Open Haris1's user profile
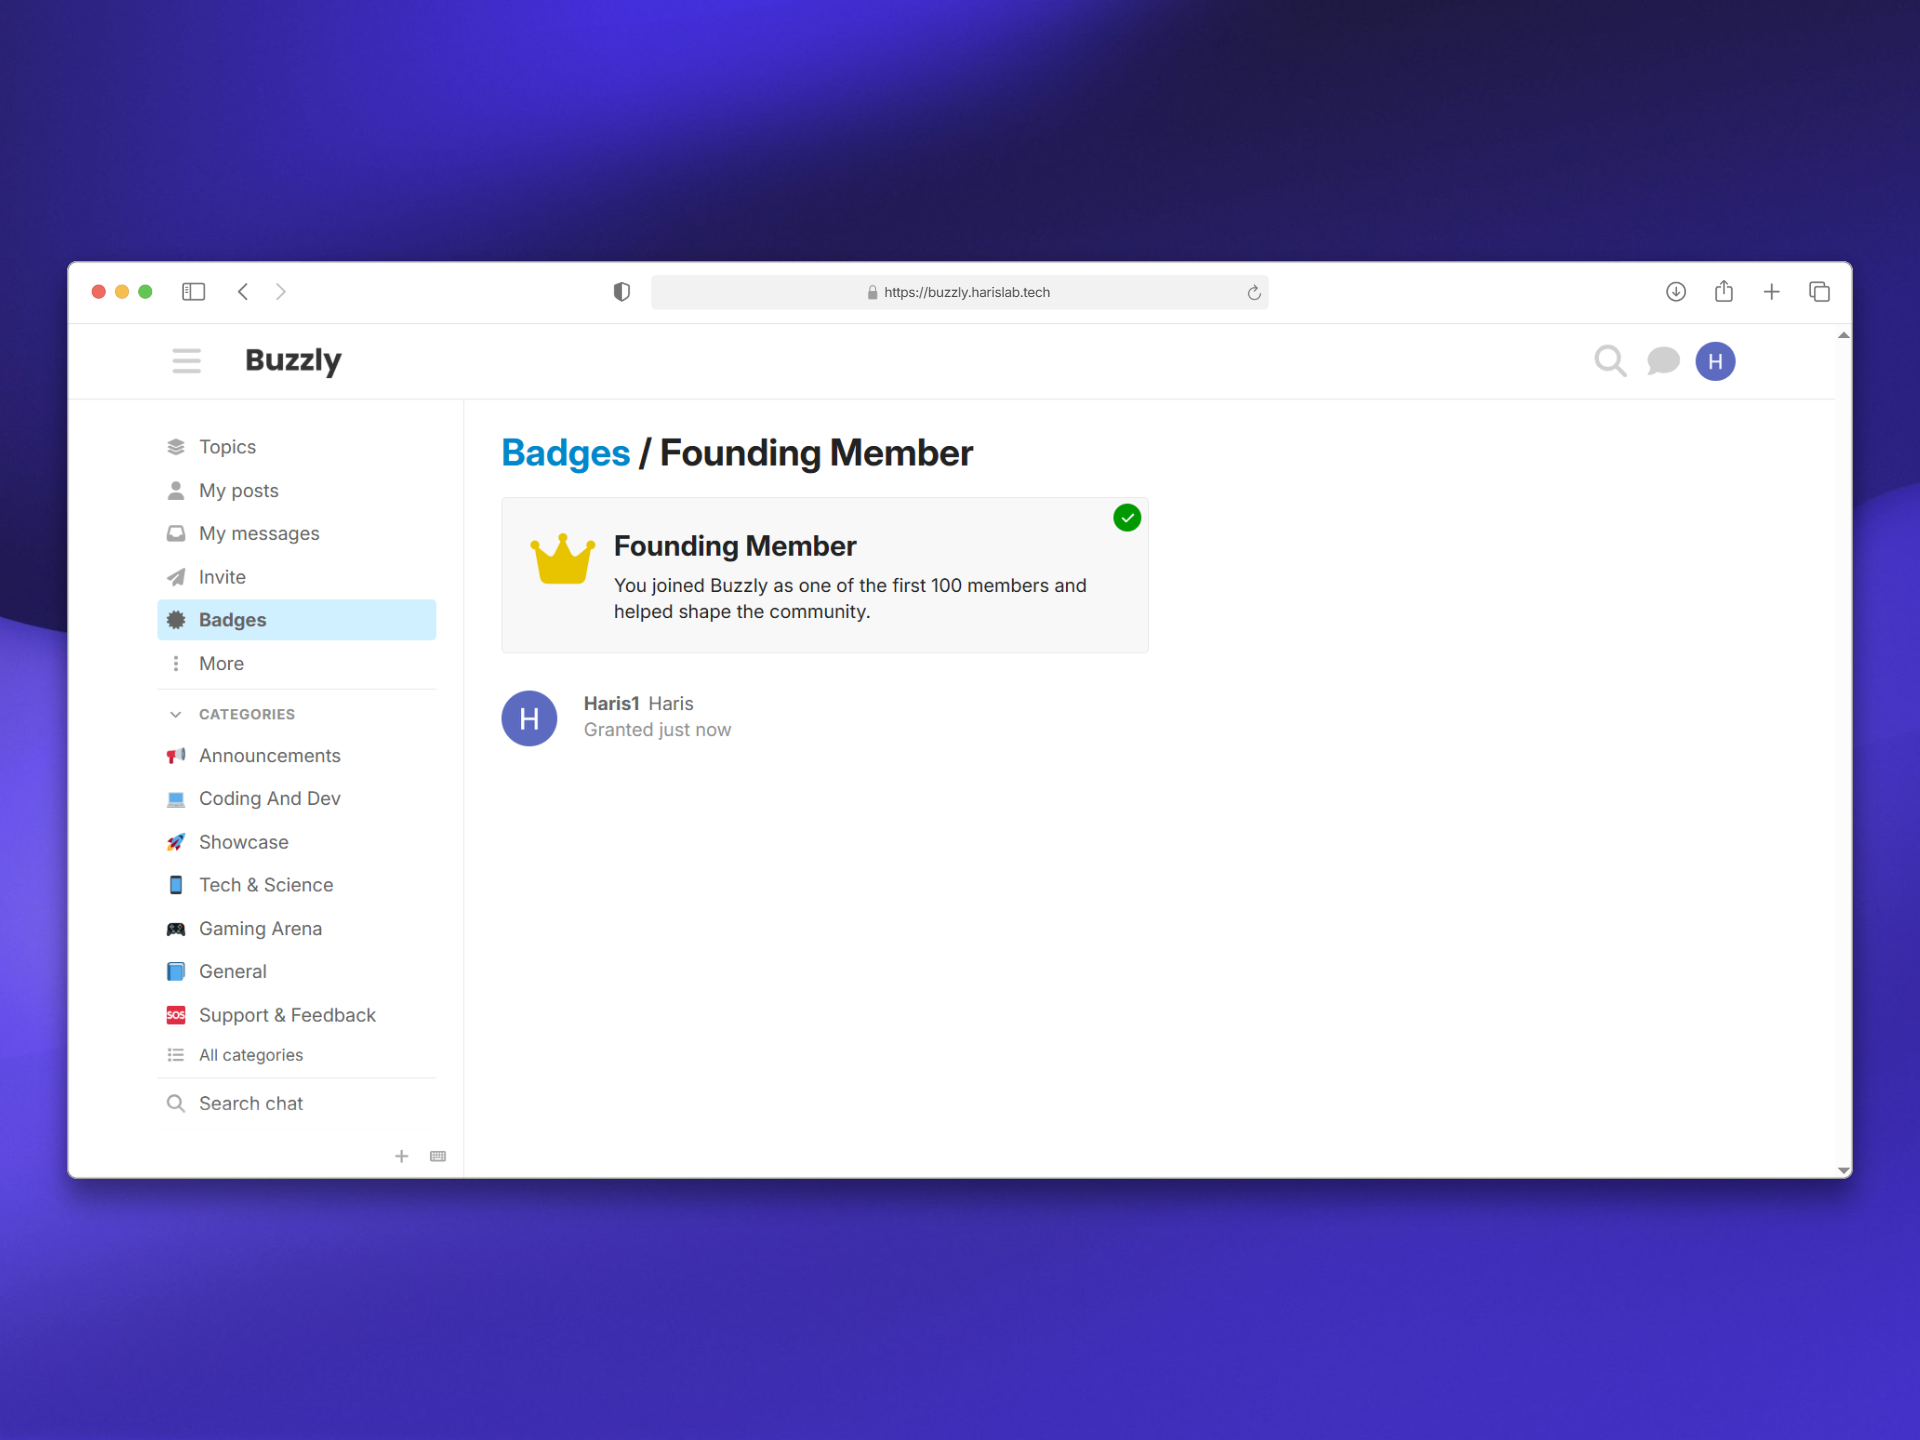 [x=611, y=703]
